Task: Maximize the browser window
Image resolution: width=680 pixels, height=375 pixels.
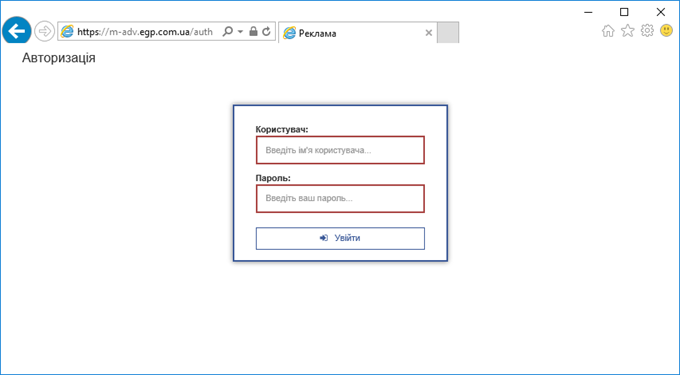Action: point(624,12)
